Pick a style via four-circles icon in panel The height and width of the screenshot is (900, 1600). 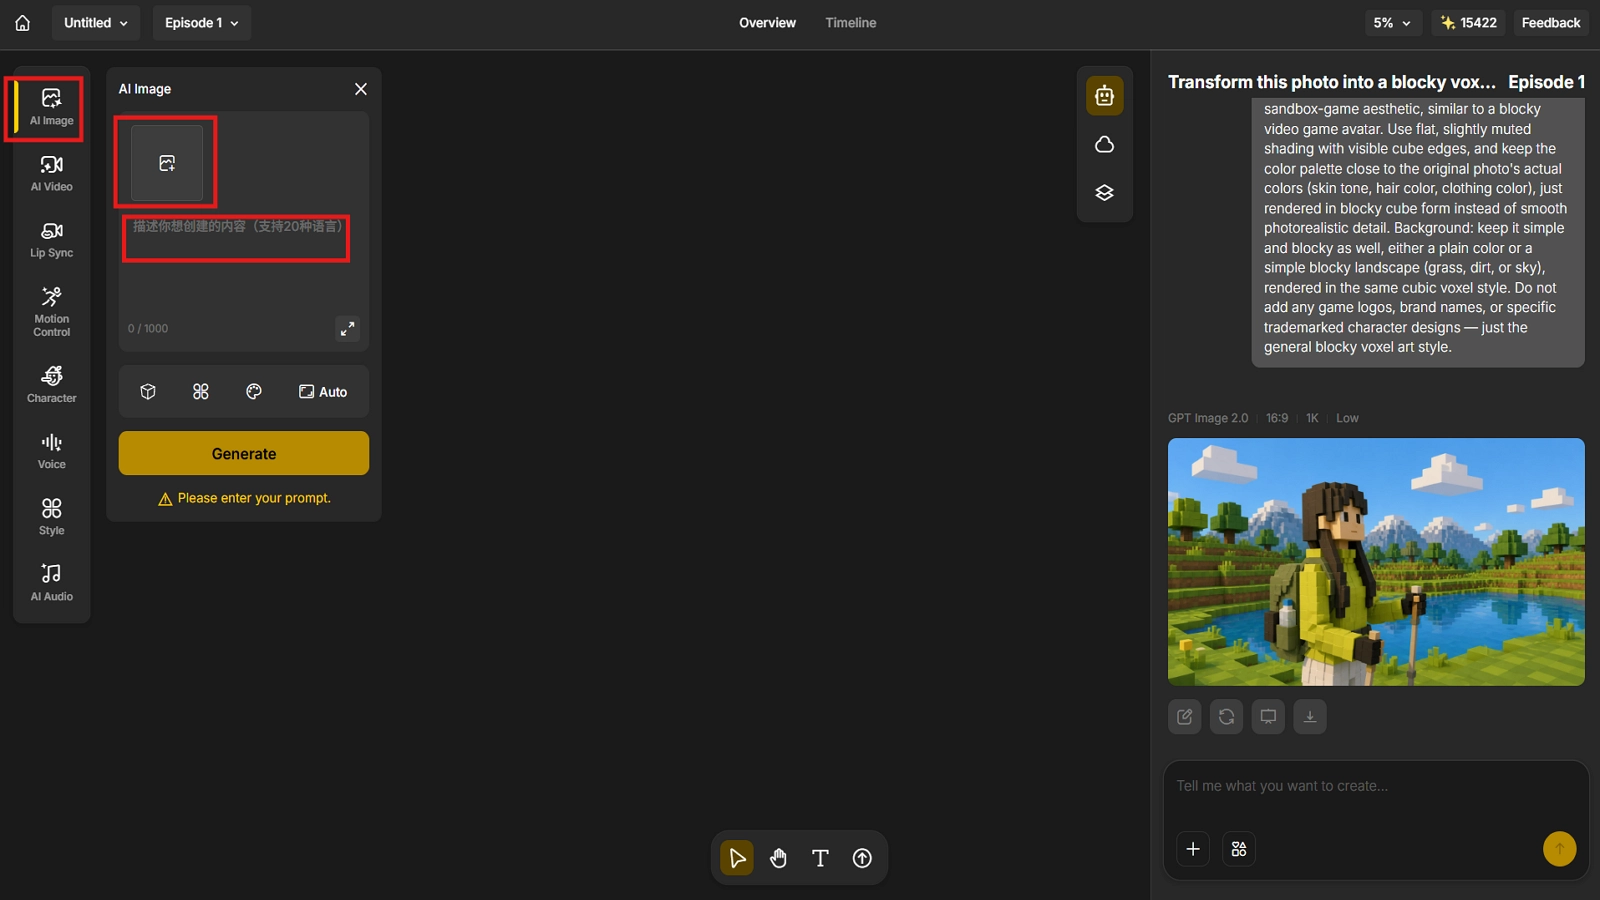pos(201,392)
